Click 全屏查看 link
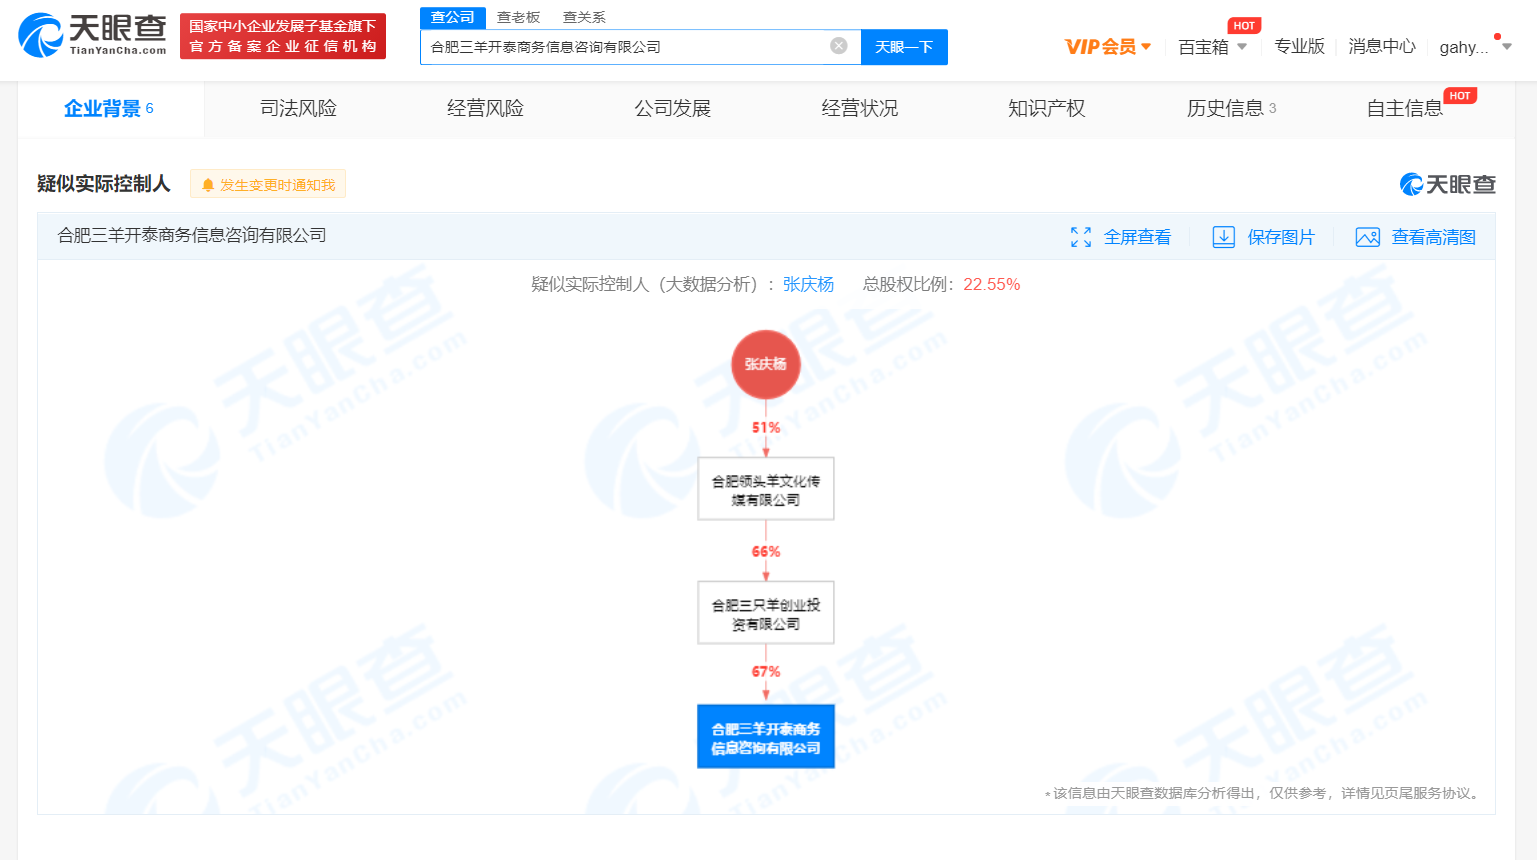Image resolution: width=1537 pixels, height=860 pixels. 1137,237
